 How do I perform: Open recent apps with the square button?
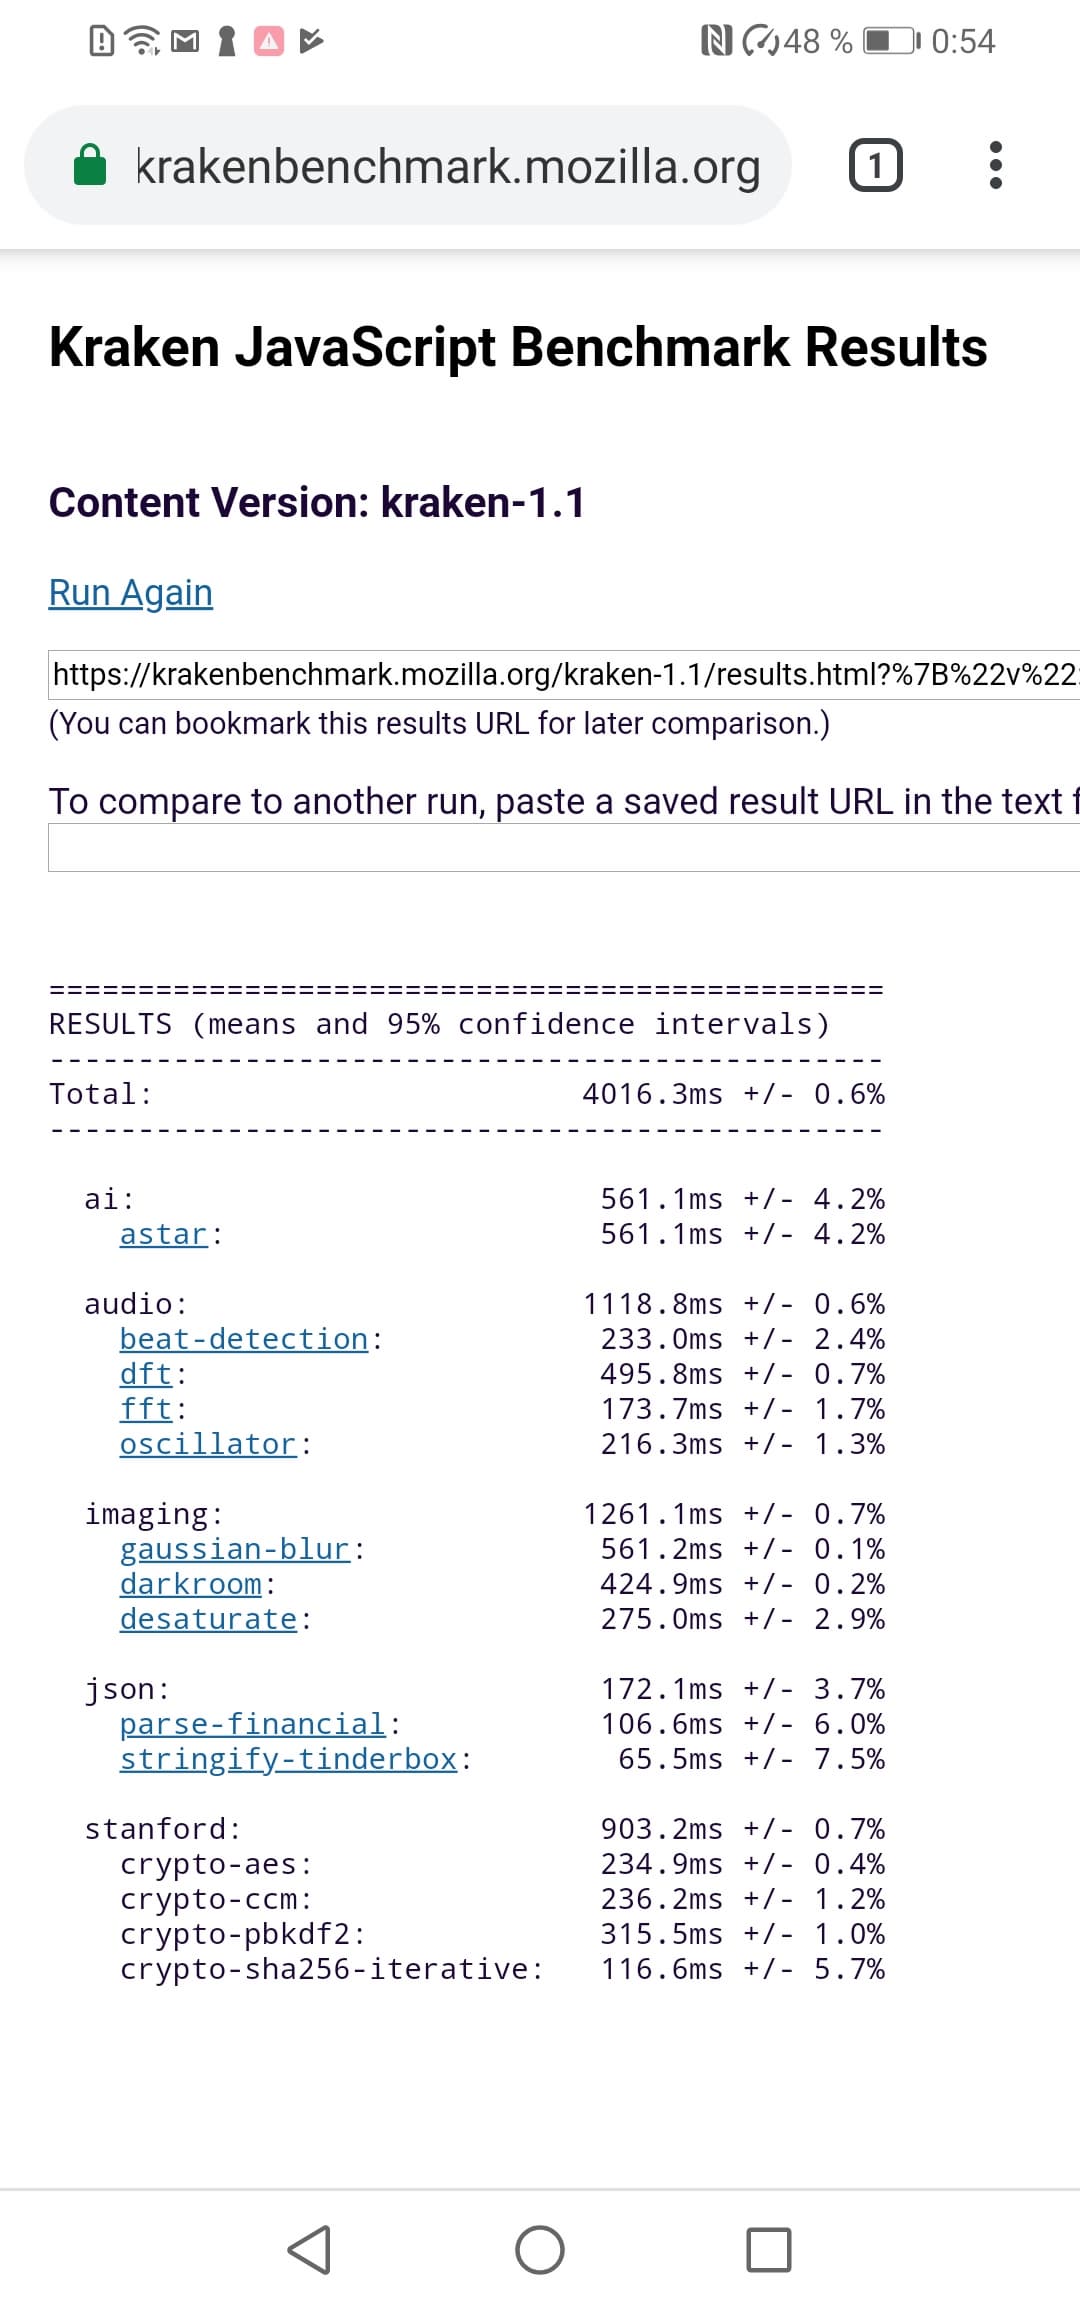point(768,2250)
